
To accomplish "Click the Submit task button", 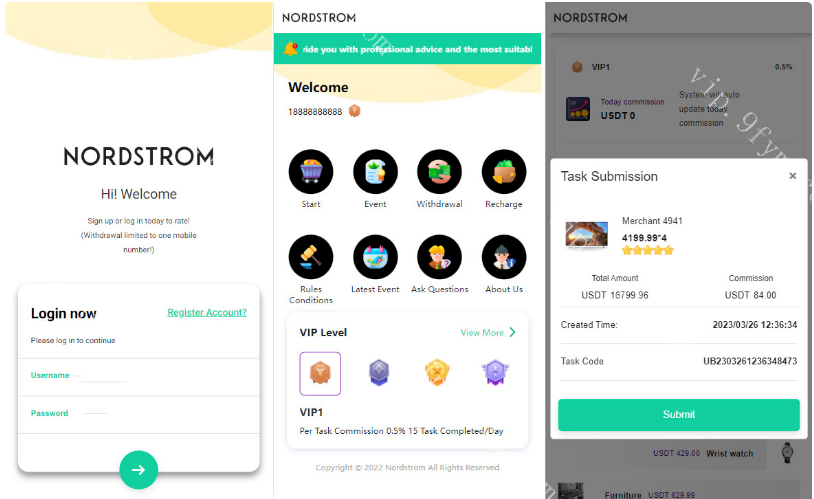I will 679,414.
